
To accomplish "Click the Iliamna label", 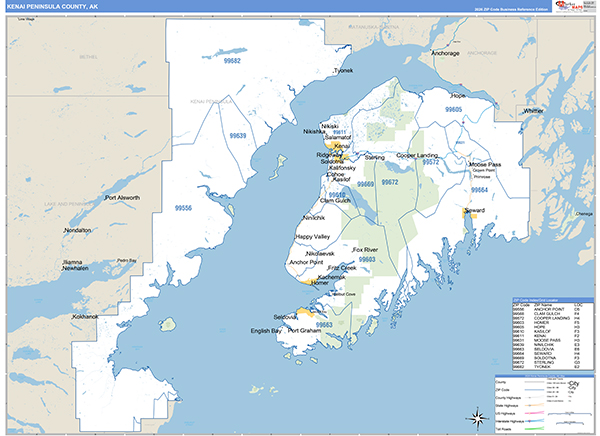I will click(x=72, y=262).
